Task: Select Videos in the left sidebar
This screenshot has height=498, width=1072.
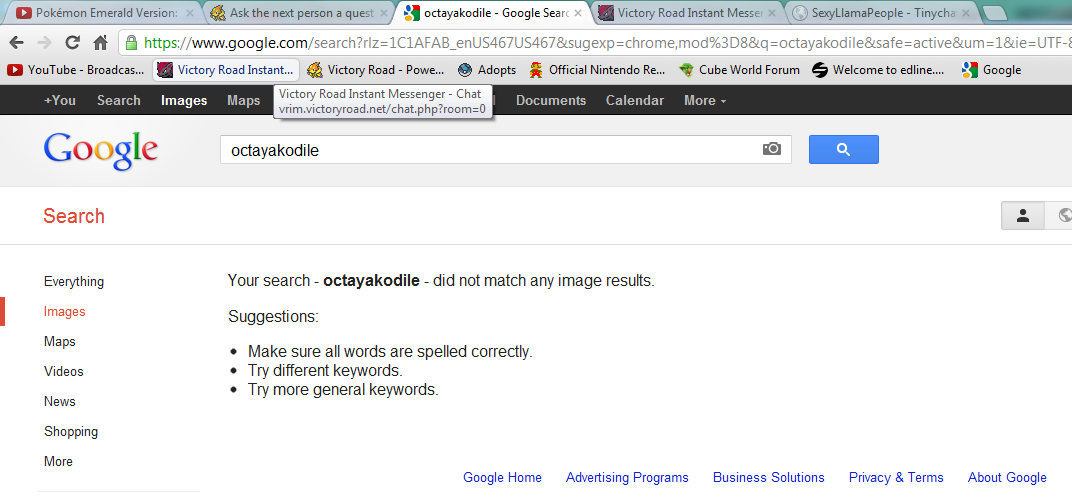Action: (64, 371)
